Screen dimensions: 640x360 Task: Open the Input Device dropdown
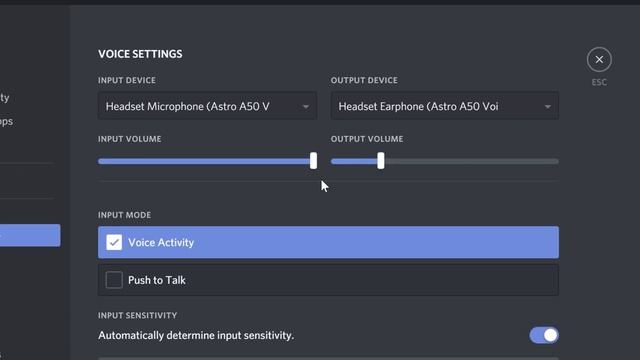click(207, 106)
